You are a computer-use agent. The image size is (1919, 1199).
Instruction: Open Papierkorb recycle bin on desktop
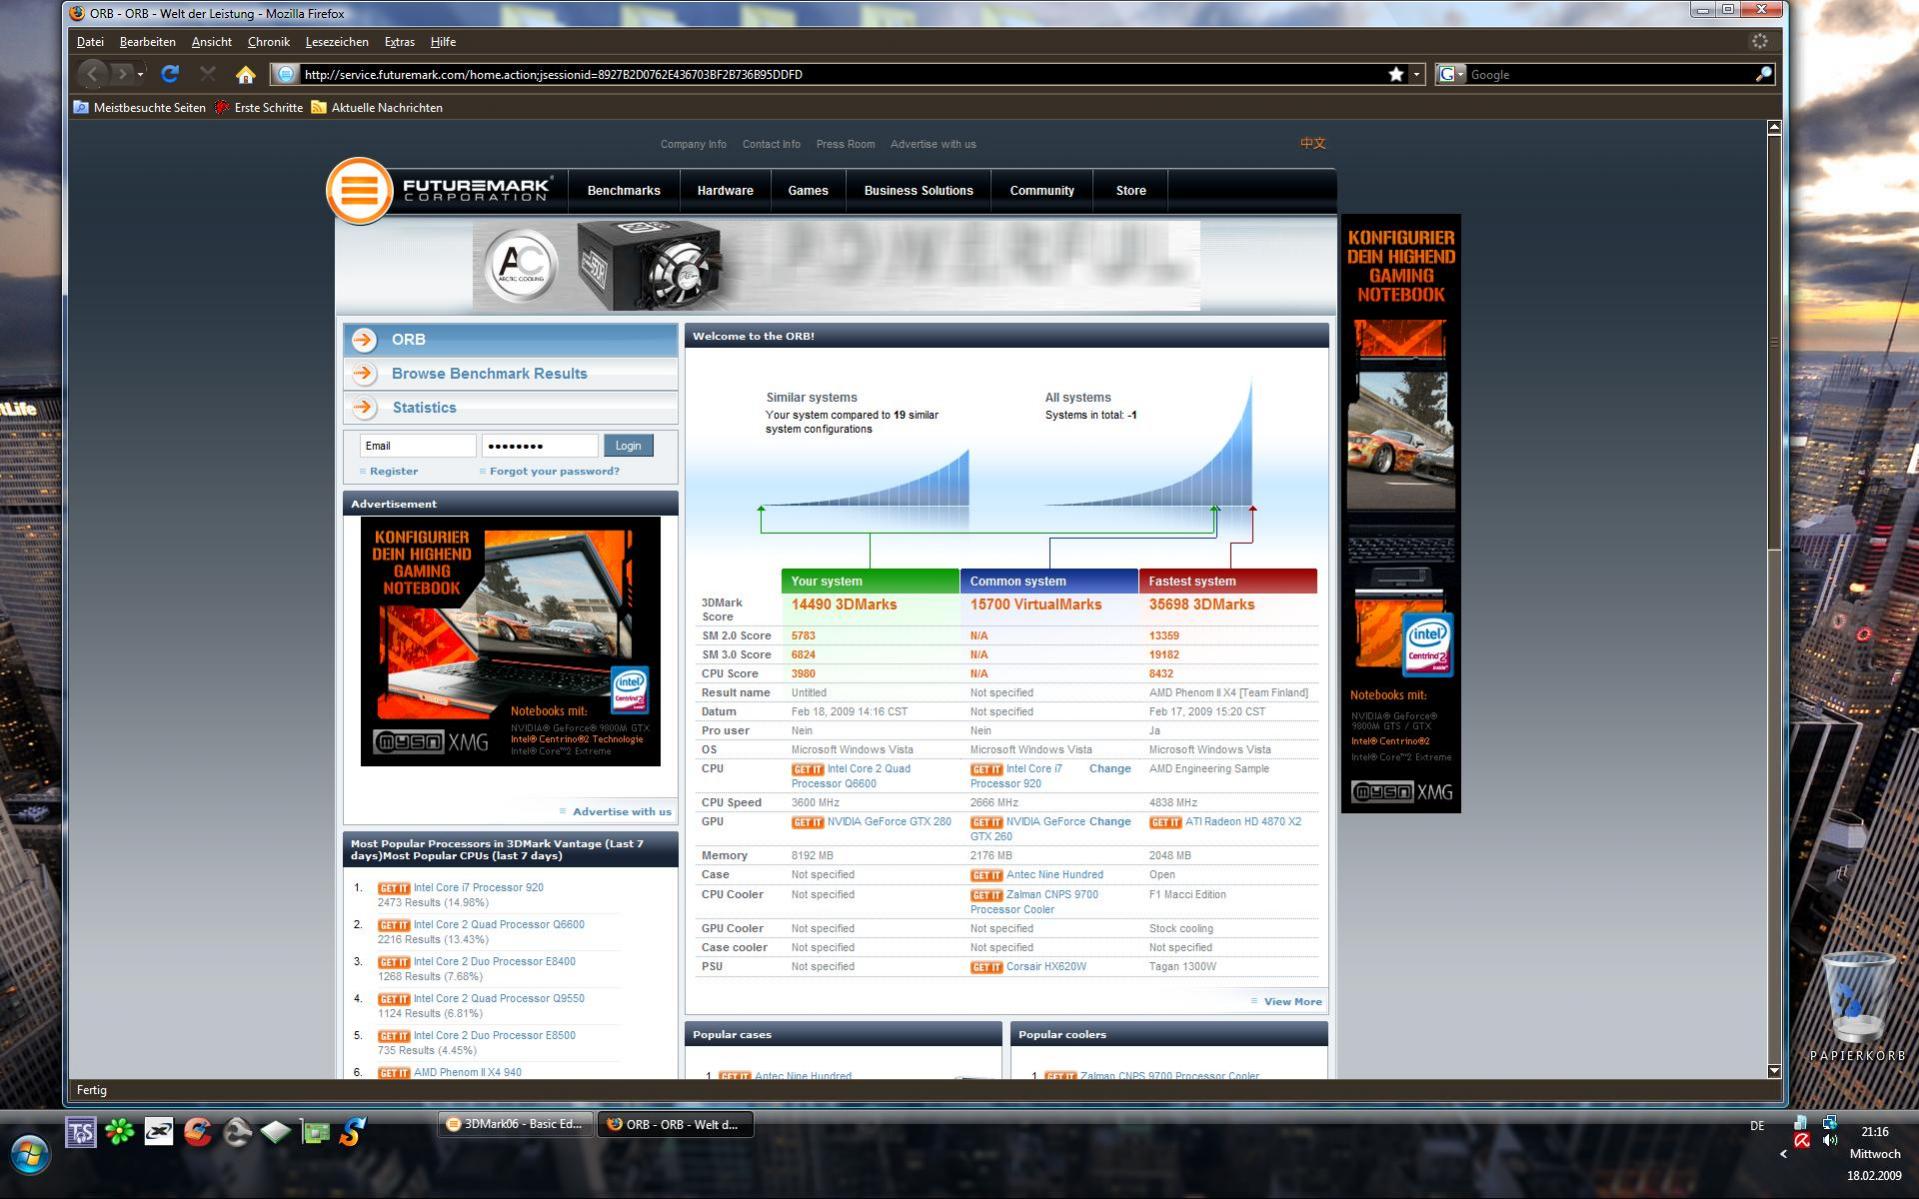tap(1857, 1005)
